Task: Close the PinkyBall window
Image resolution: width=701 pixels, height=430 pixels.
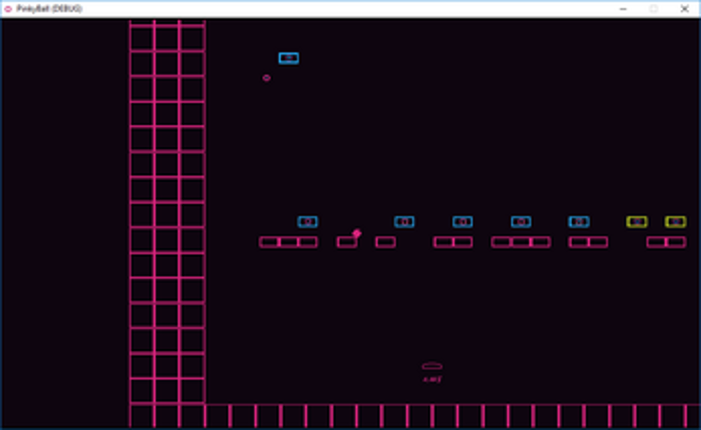Action: coord(684,9)
